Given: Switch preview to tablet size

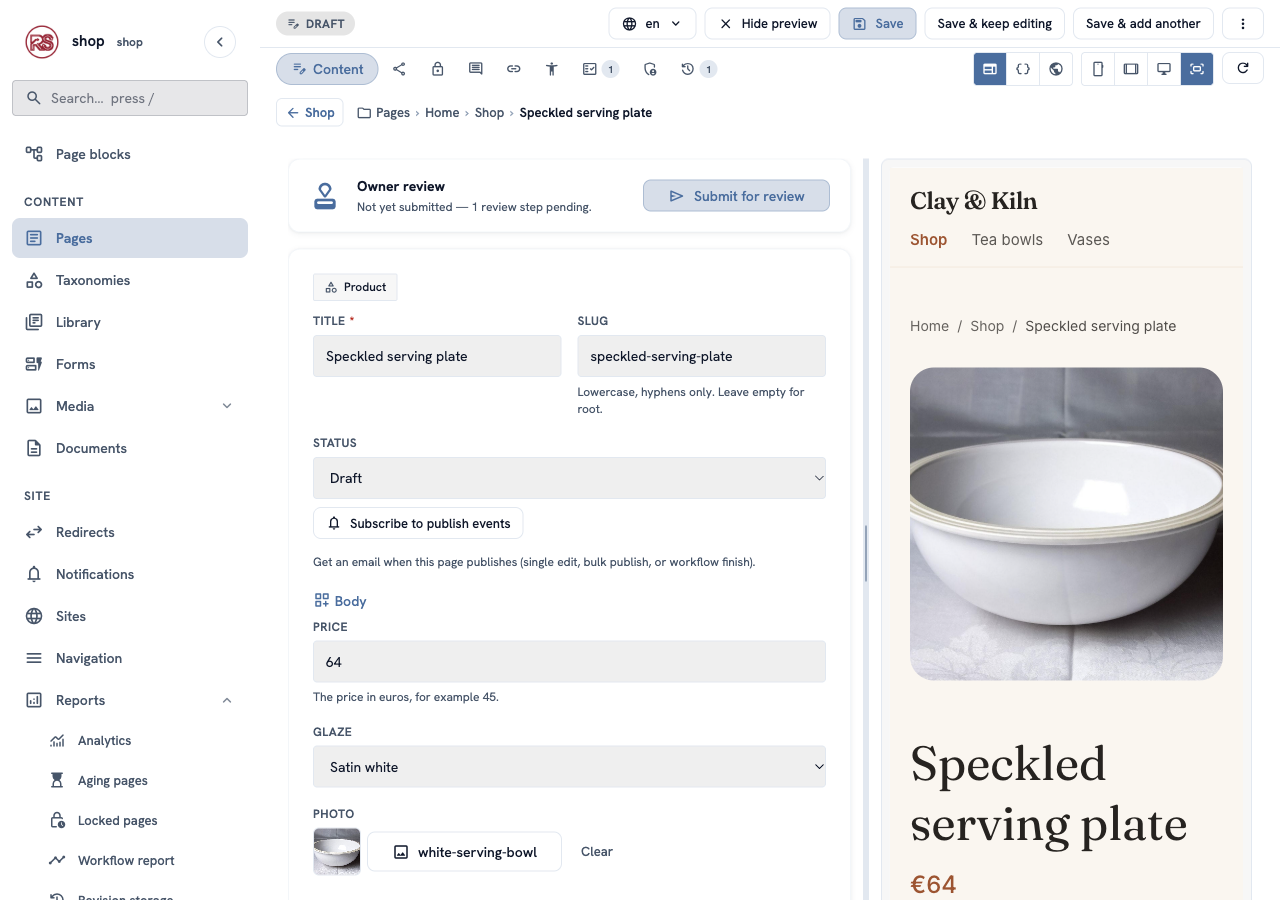Looking at the screenshot, I should [1131, 69].
